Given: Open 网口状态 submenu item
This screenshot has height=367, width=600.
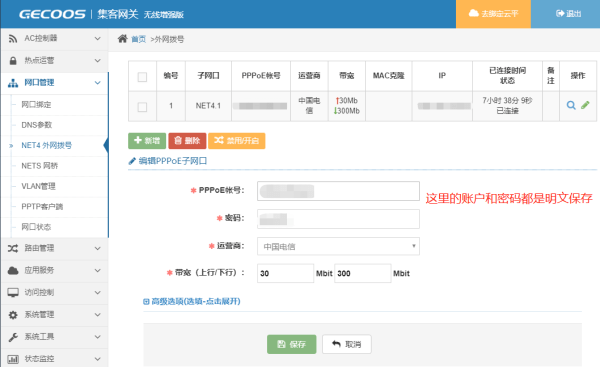Looking at the screenshot, I should (36, 227).
